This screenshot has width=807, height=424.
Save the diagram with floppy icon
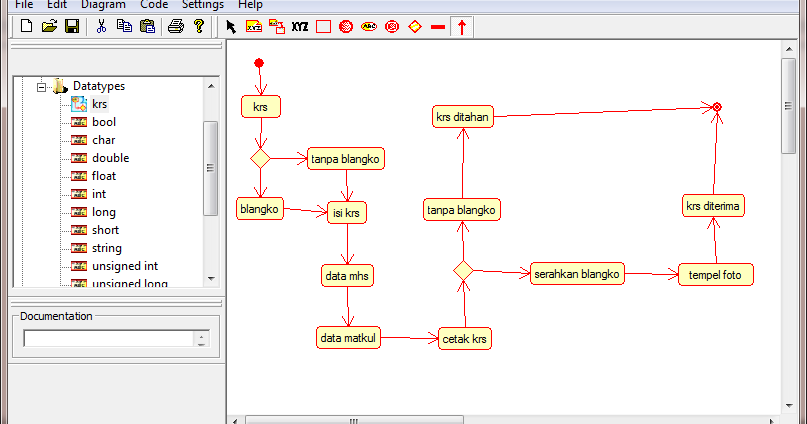coord(72,26)
